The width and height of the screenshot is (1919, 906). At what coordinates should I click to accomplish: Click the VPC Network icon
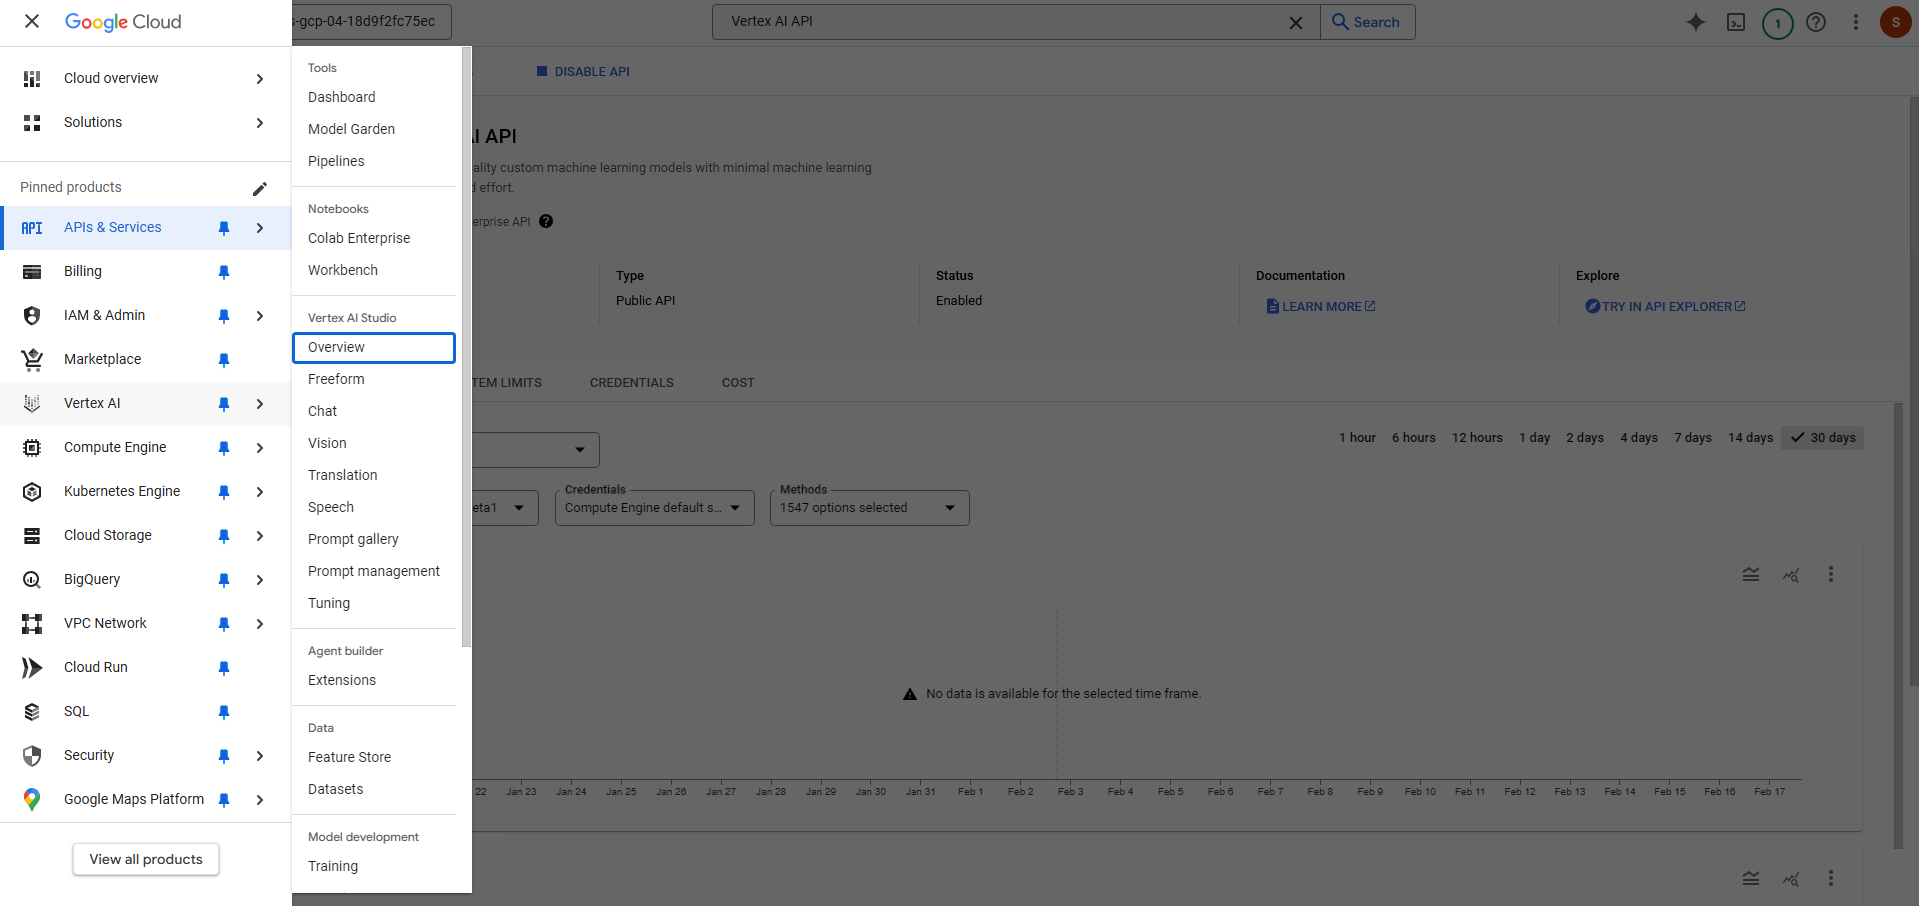point(32,624)
